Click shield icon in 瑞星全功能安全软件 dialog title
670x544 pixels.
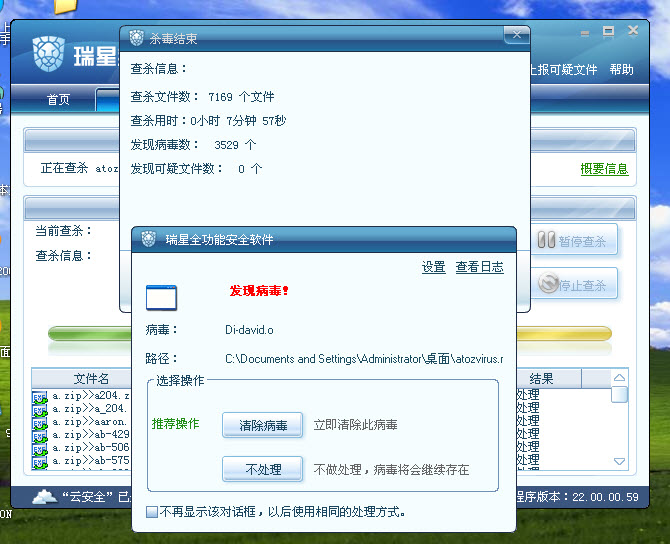pyautogui.click(x=149, y=239)
